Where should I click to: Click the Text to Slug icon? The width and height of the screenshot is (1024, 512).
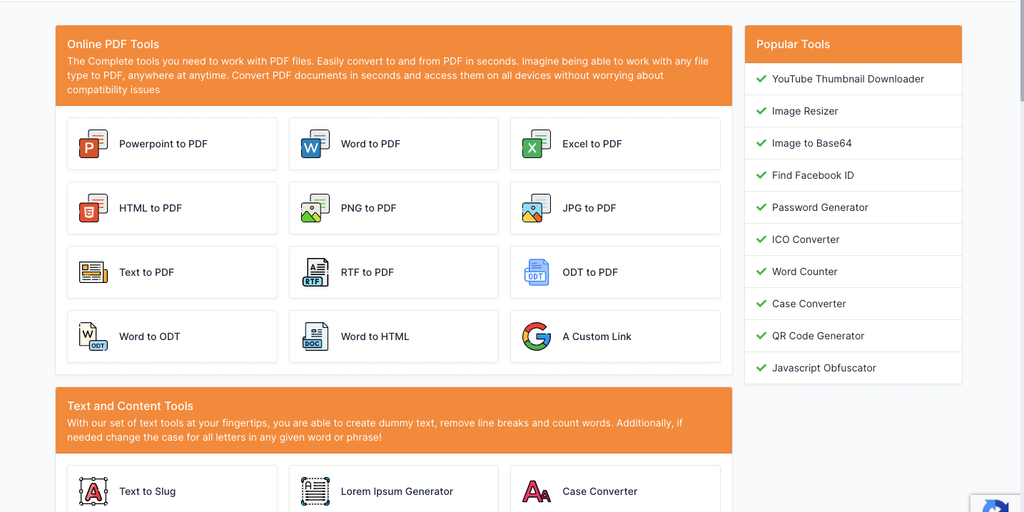[93, 491]
